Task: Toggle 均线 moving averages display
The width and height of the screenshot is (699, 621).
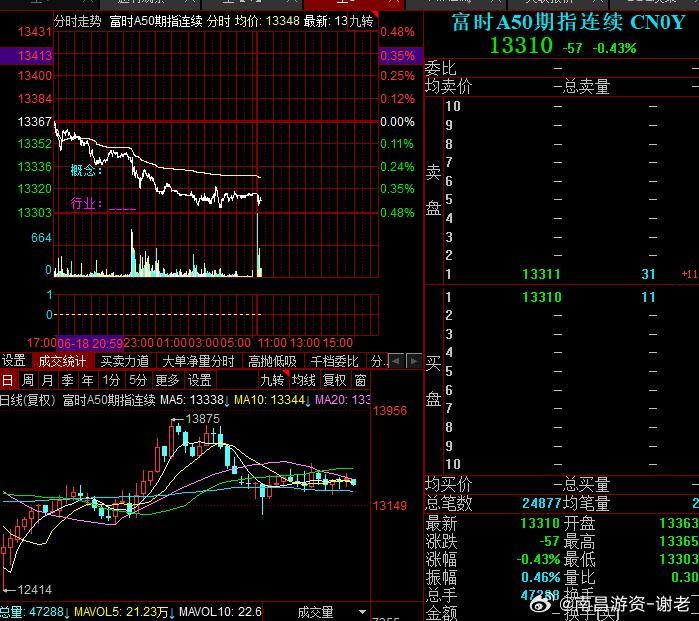Action: click(x=304, y=380)
